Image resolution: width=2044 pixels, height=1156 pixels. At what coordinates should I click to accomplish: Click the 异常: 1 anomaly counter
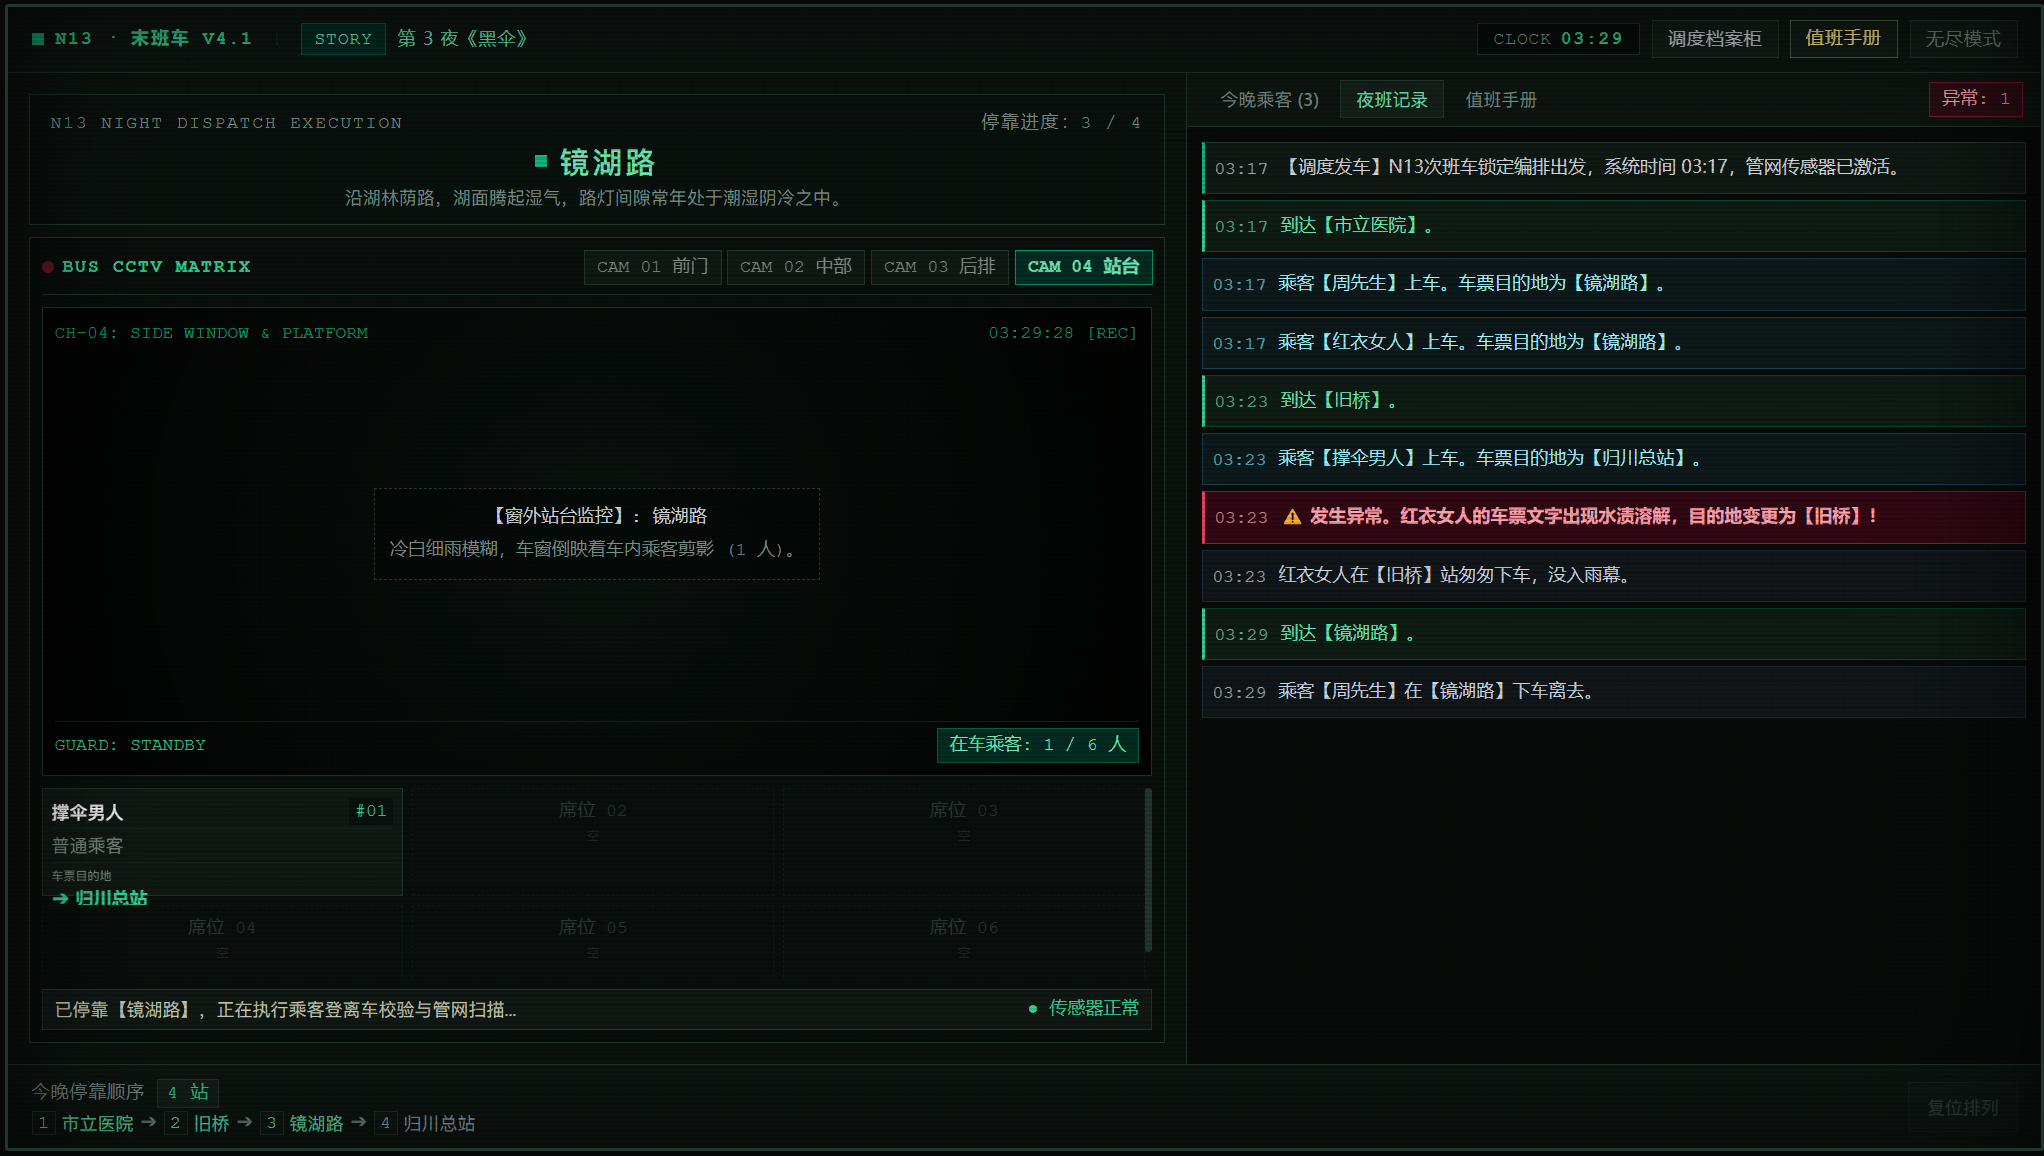click(x=1975, y=99)
